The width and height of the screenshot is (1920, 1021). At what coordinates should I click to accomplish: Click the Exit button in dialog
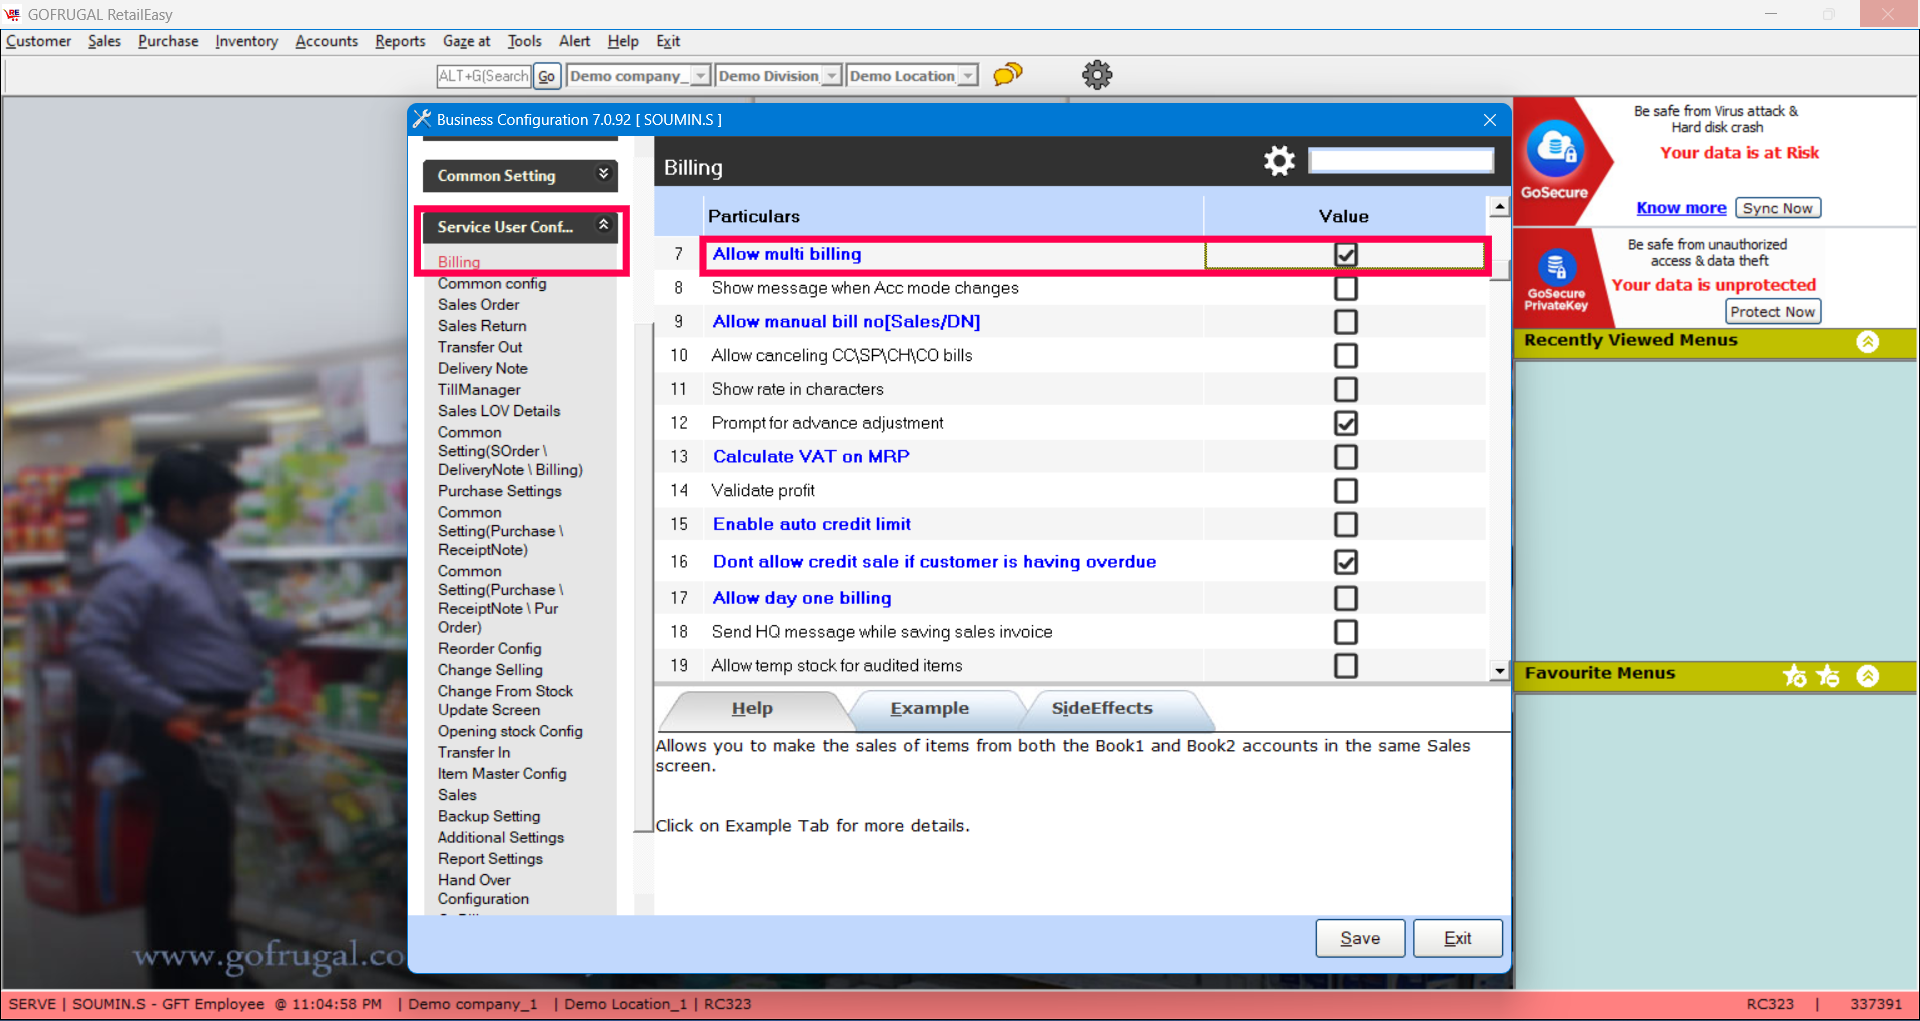click(1458, 938)
